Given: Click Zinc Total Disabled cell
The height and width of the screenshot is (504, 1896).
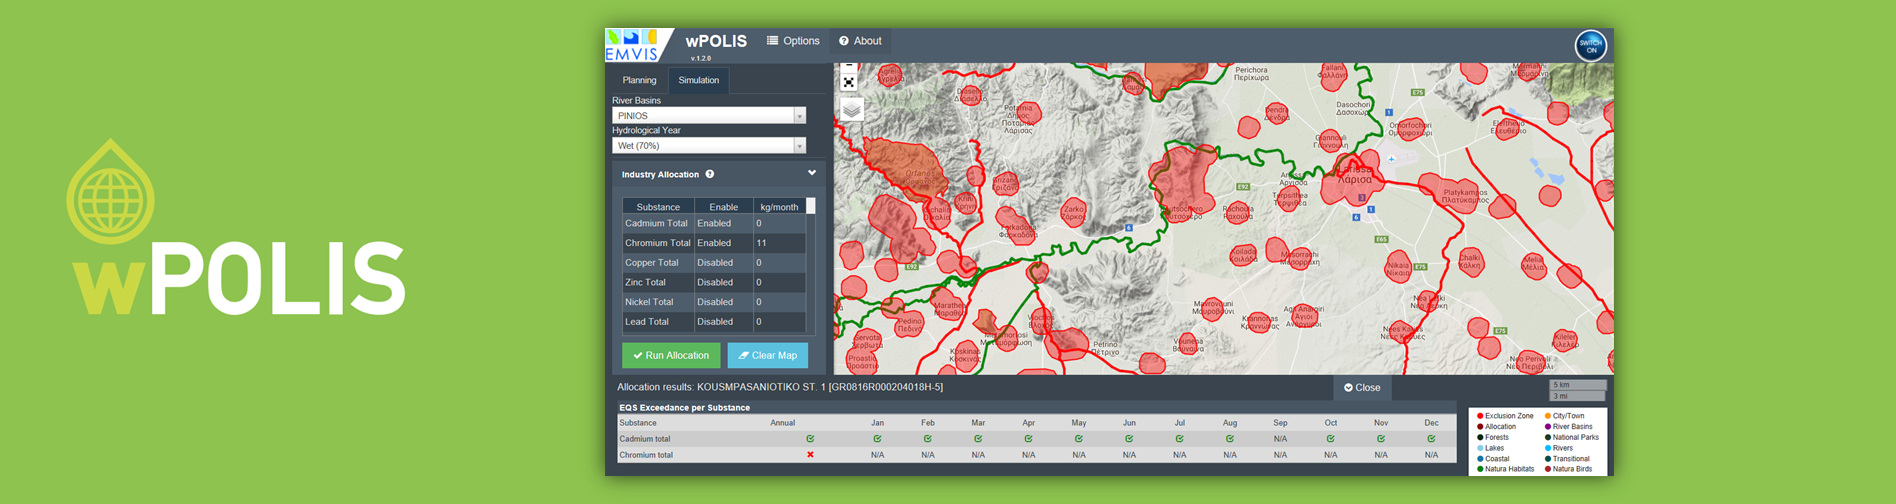Looking at the screenshot, I should (724, 282).
